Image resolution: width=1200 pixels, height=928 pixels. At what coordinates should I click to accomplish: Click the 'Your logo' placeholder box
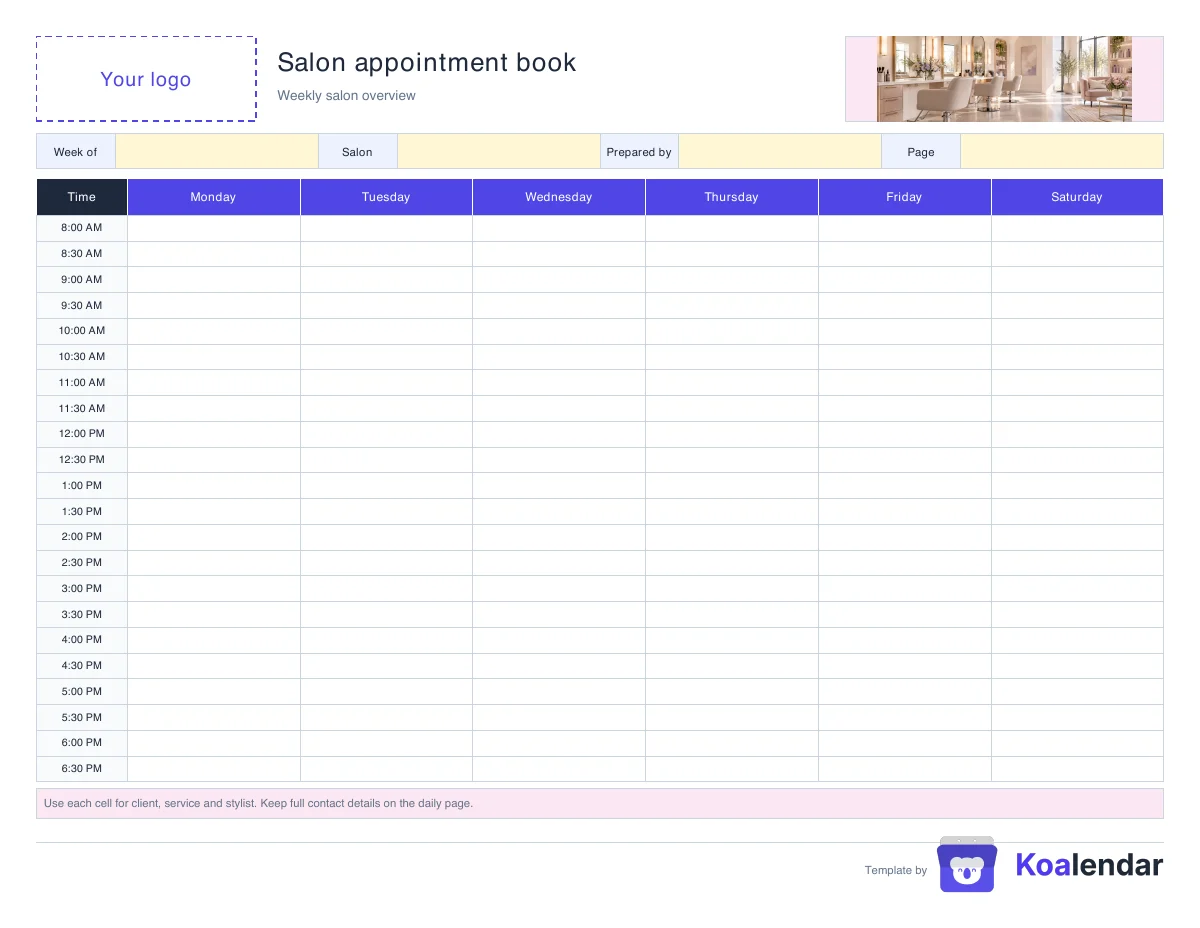tap(146, 79)
